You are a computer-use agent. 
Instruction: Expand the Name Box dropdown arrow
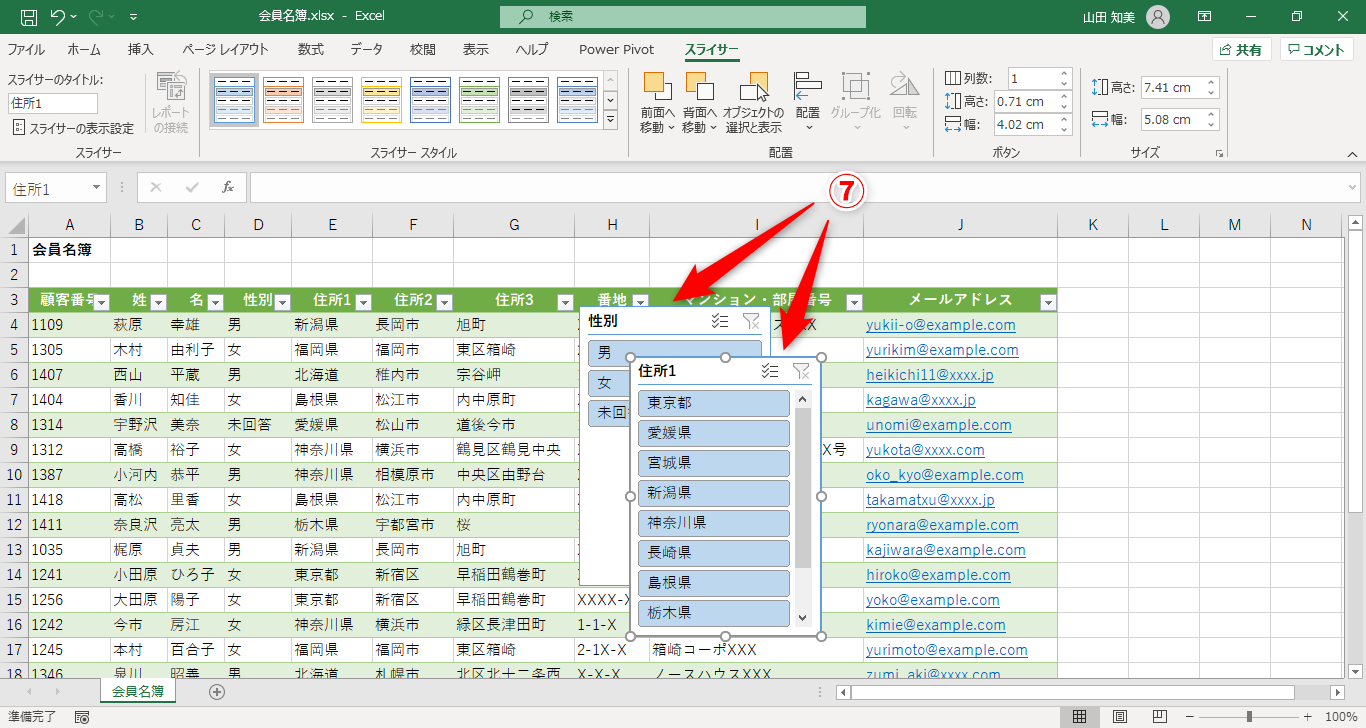tap(96, 187)
